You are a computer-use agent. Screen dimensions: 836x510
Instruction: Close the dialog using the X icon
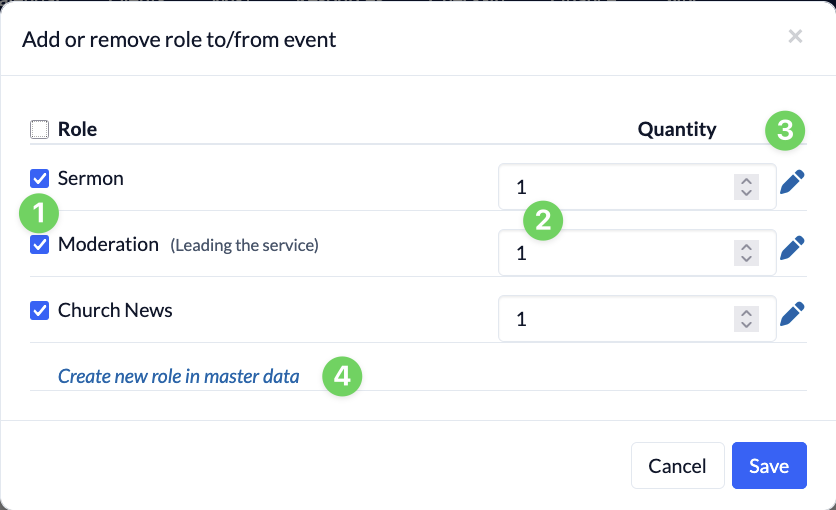[x=795, y=36]
